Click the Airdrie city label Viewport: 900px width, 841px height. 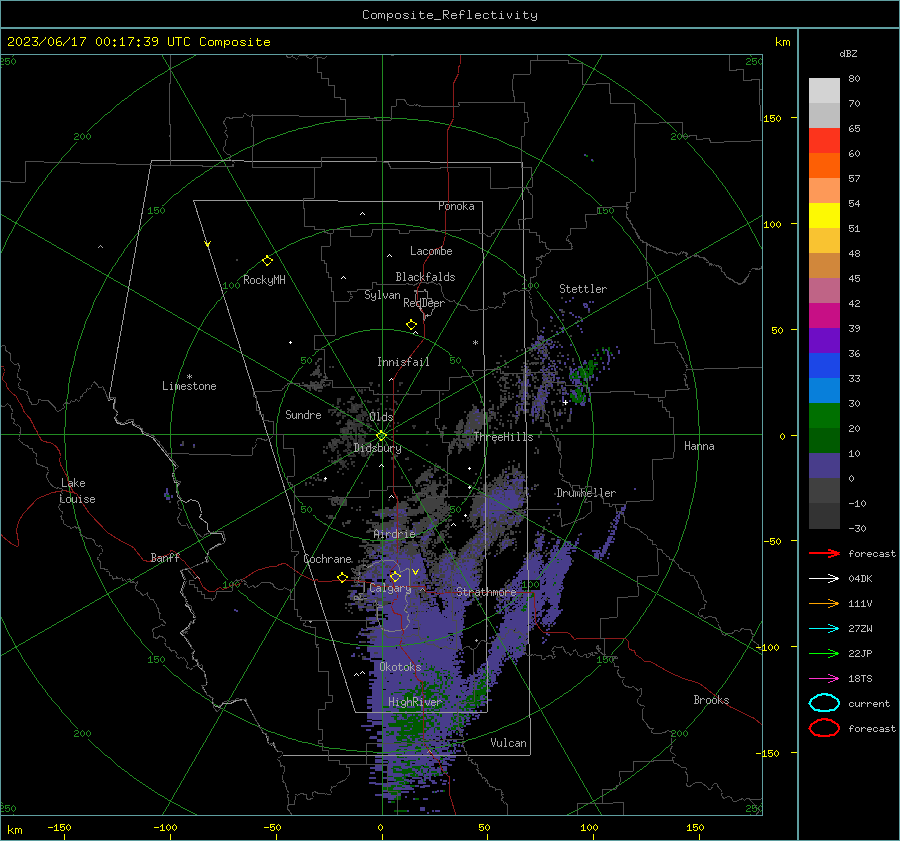tap(394, 534)
